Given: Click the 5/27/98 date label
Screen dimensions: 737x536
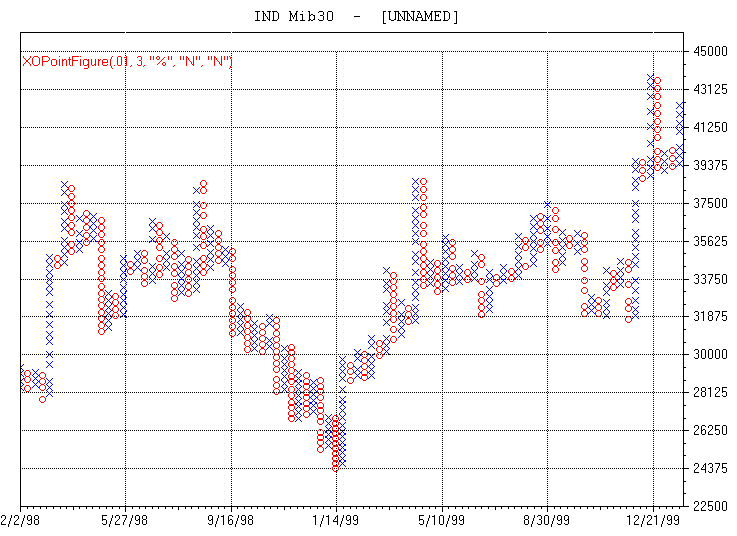Looking at the screenshot, I should 125,520.
